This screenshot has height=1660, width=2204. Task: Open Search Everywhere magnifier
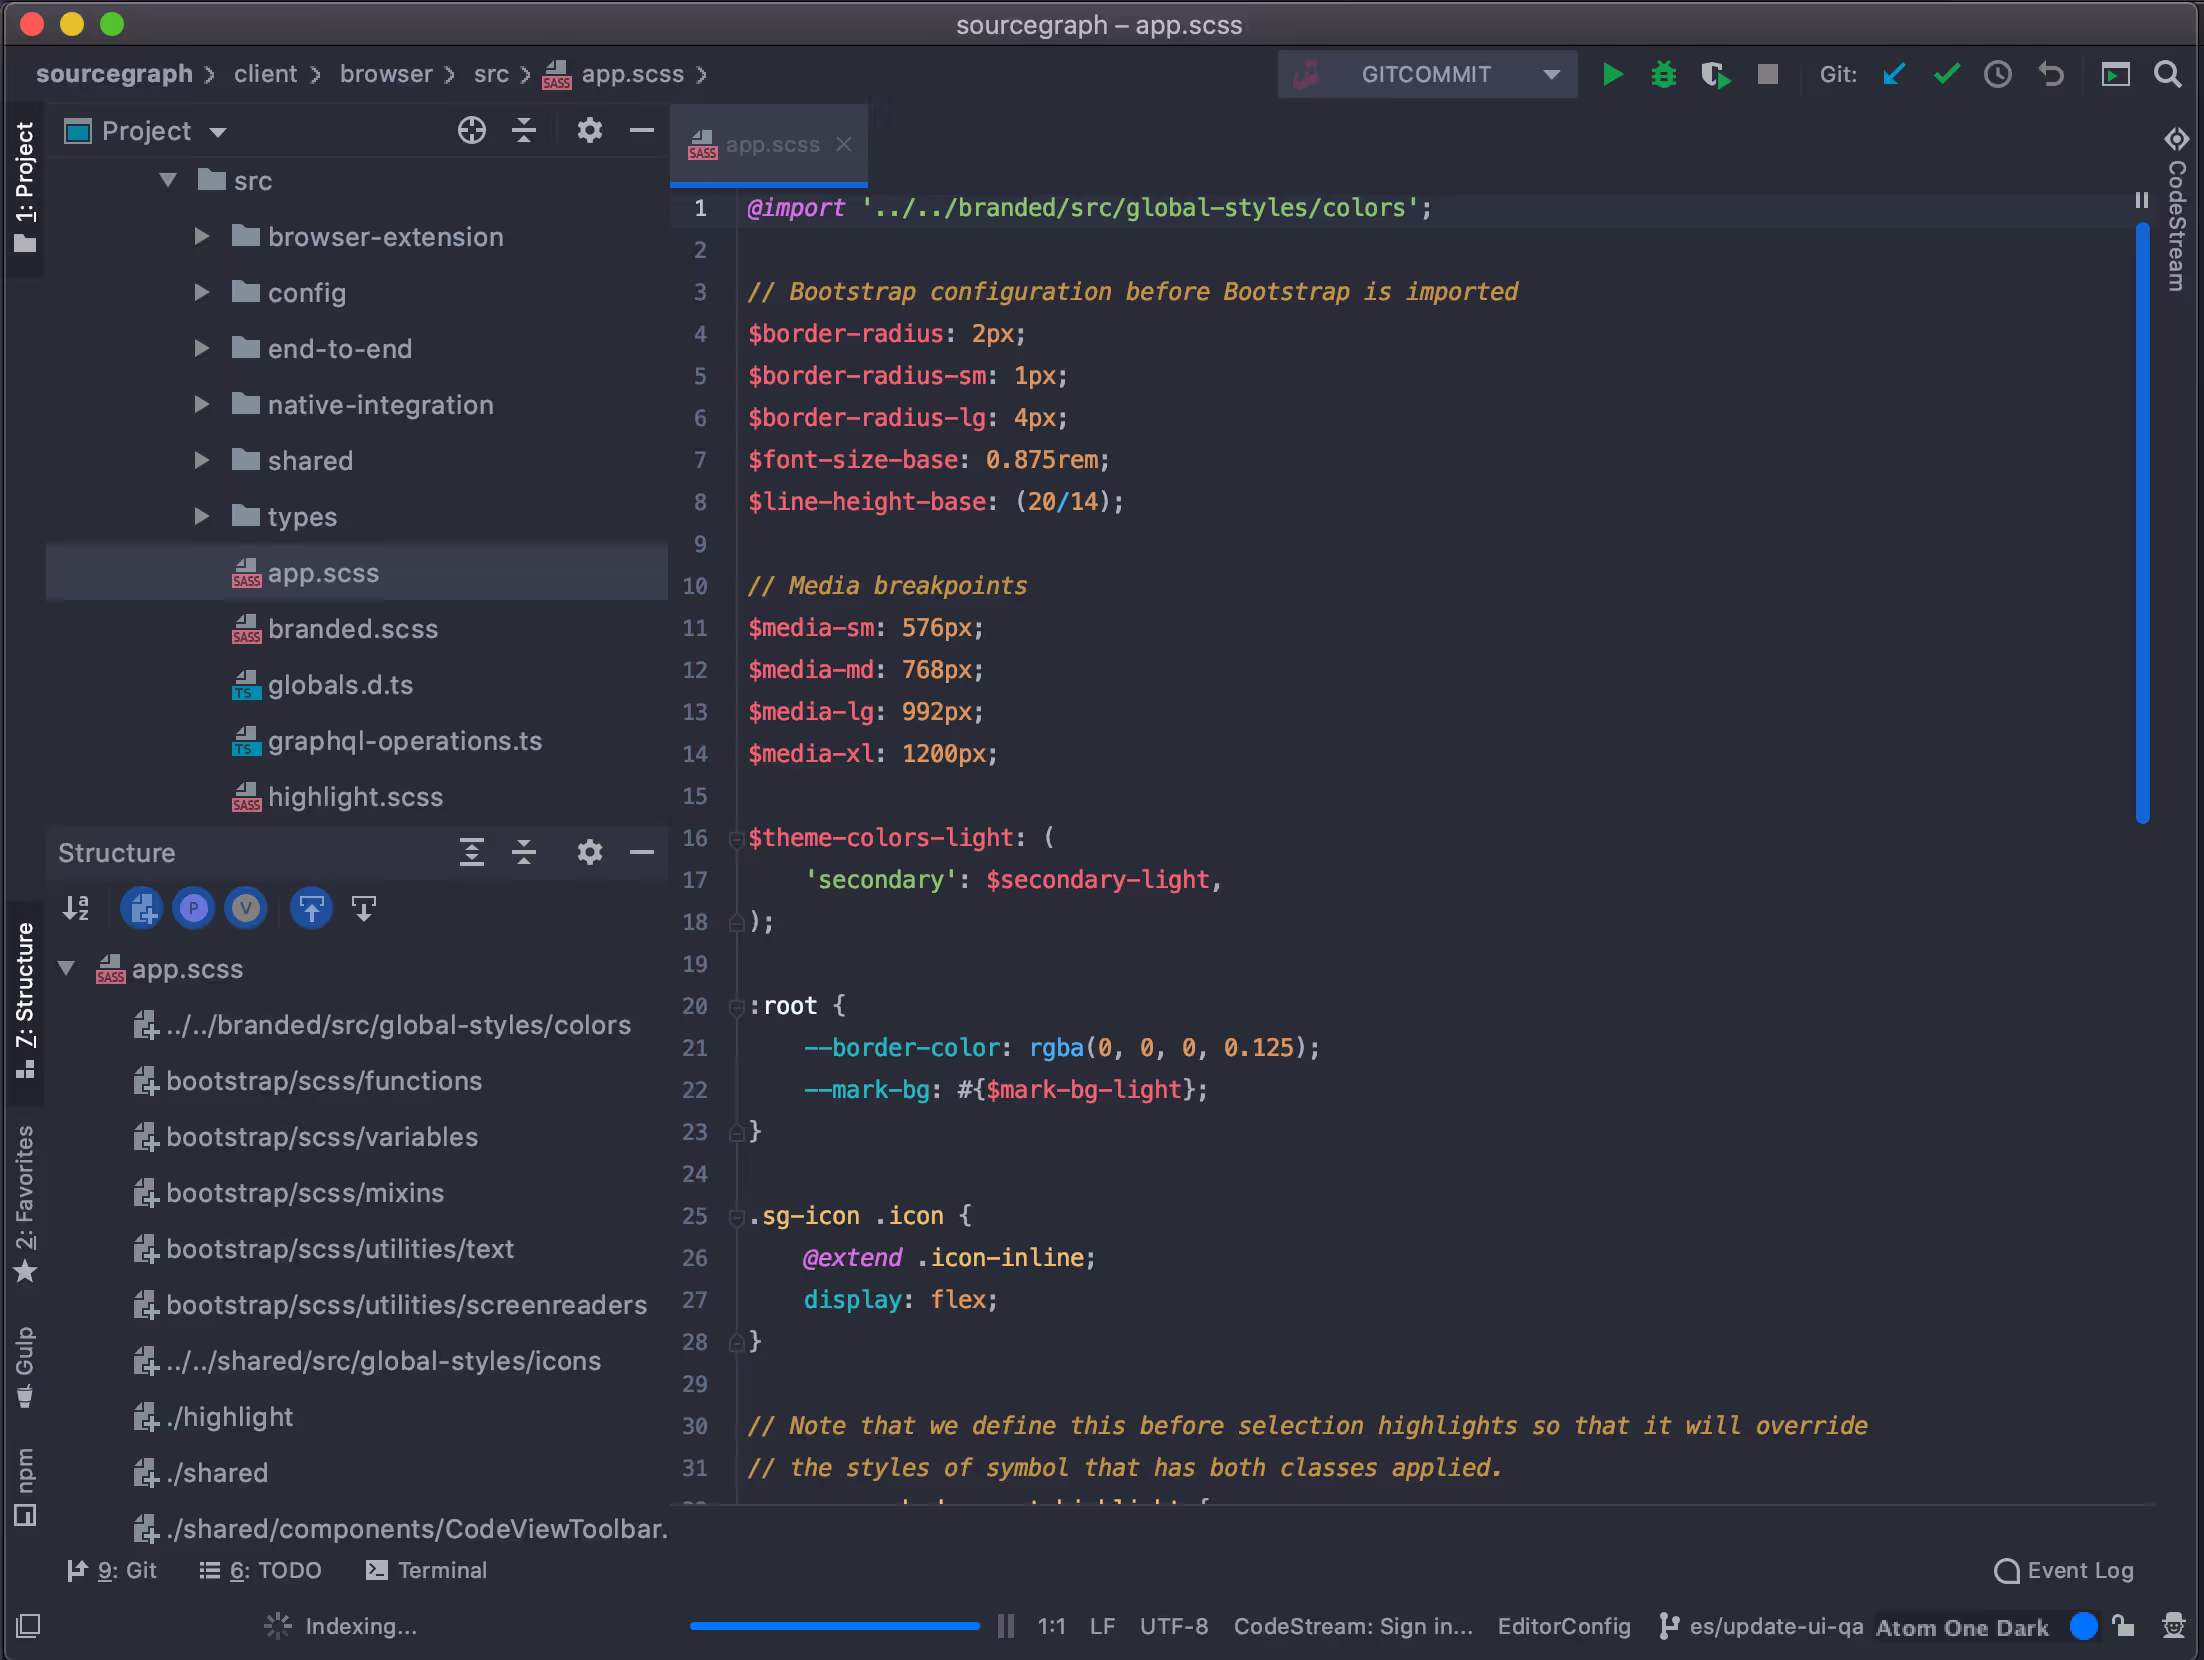point(2168,75)
